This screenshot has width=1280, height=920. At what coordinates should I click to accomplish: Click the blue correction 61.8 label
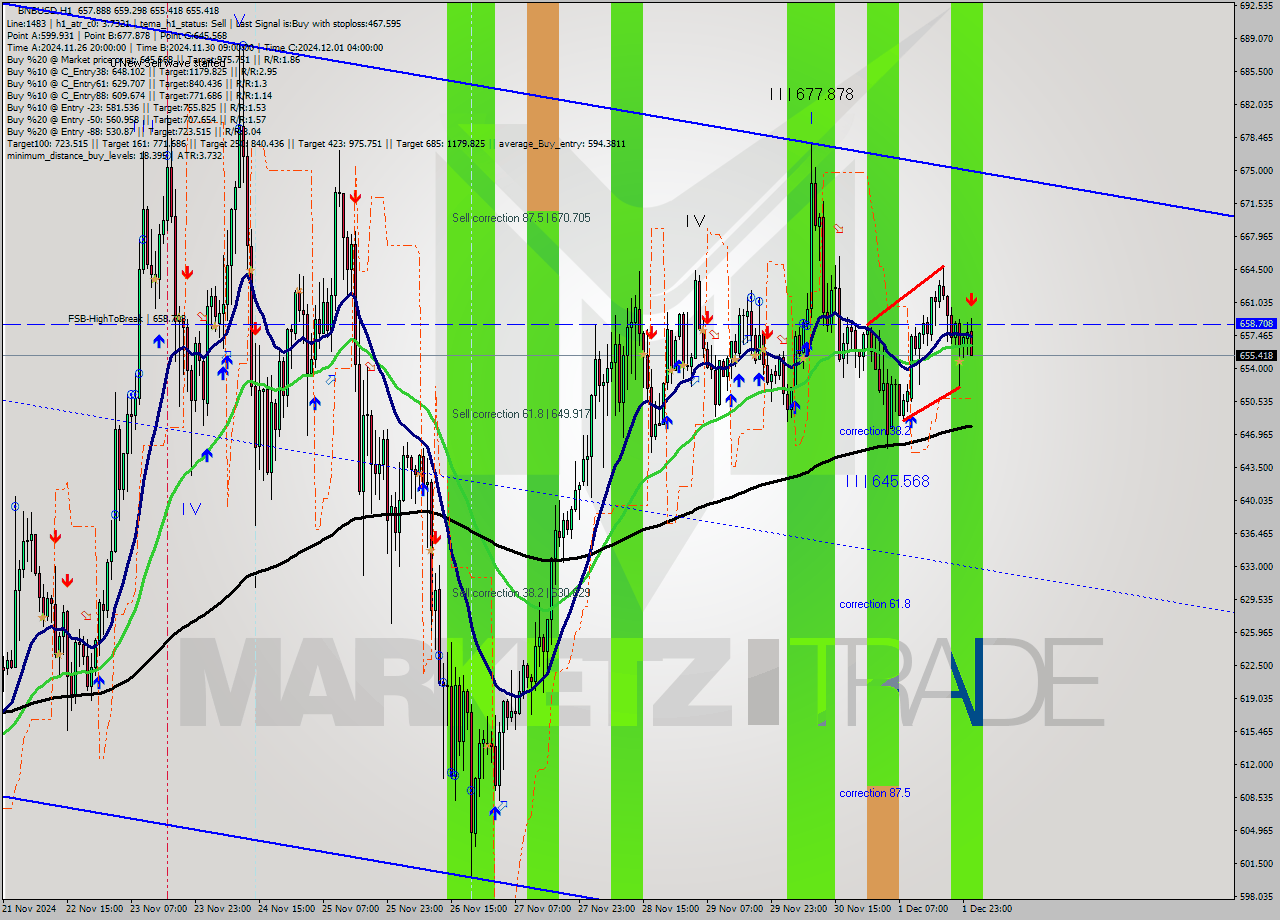(875, 604)
